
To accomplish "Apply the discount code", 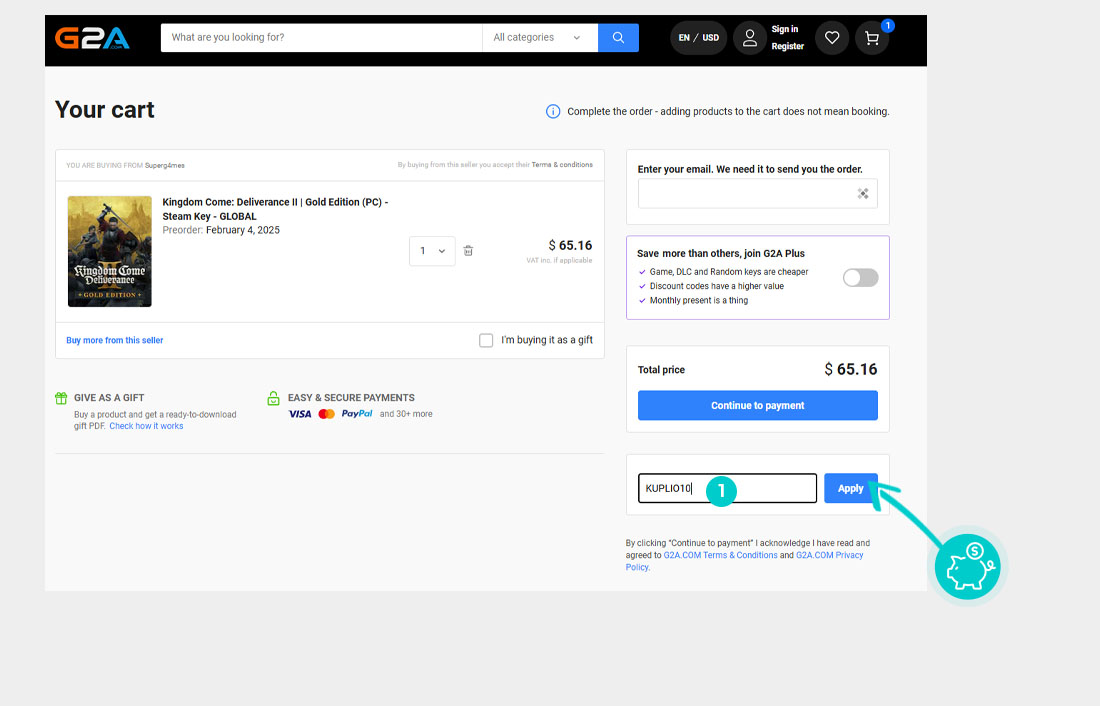I will (x=850, y=488).
